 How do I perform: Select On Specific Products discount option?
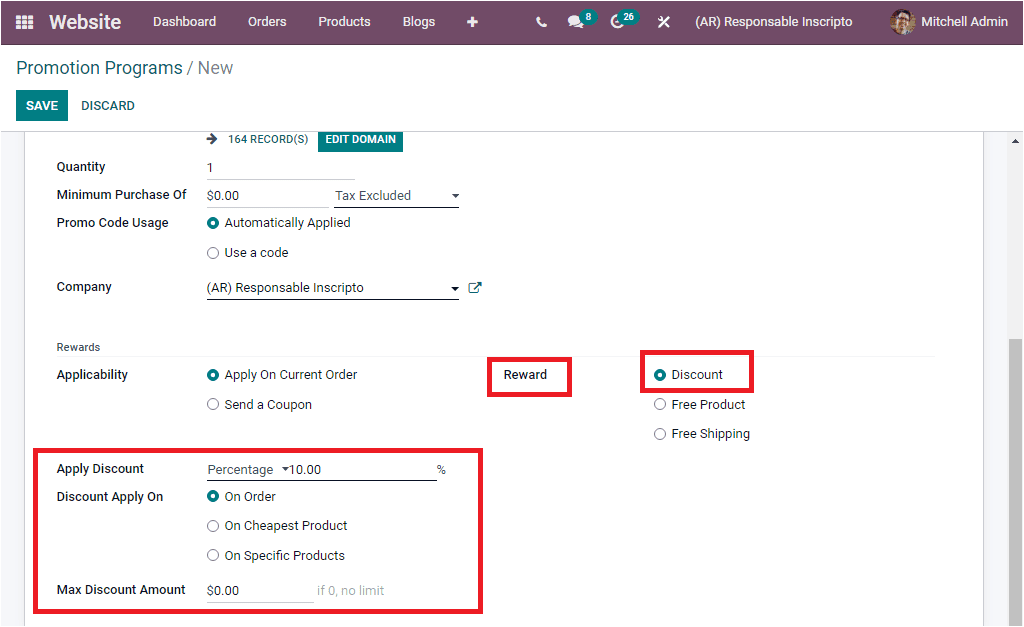tap(213, 555)
